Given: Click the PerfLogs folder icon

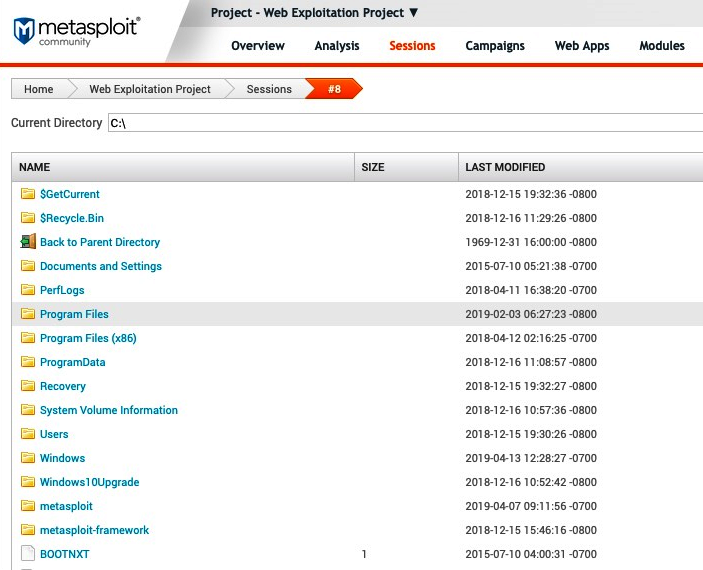Looking at the screenshot, I should coord(28,290).
